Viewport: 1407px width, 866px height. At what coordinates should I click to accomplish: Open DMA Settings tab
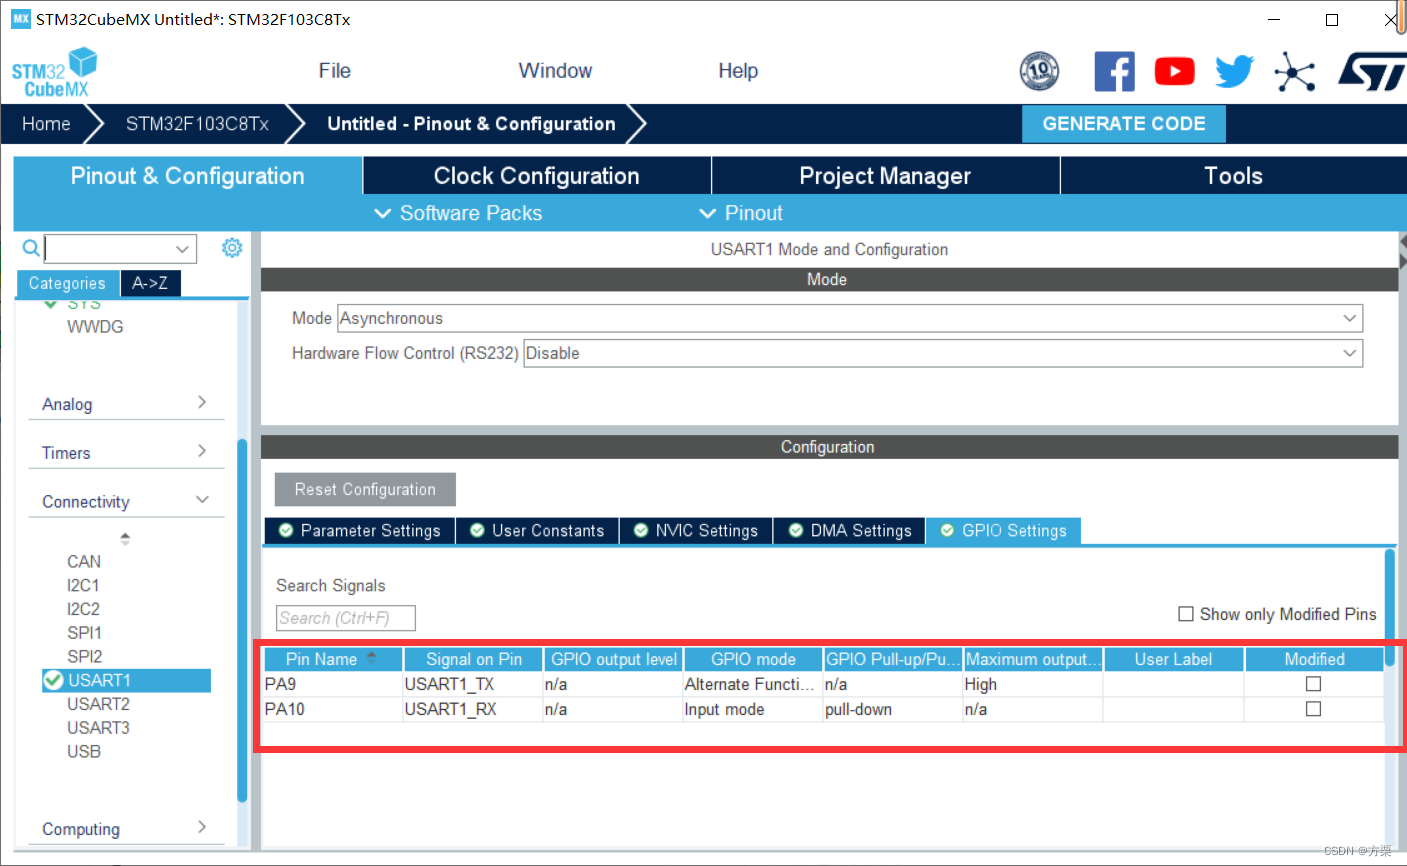coord(850,531)
